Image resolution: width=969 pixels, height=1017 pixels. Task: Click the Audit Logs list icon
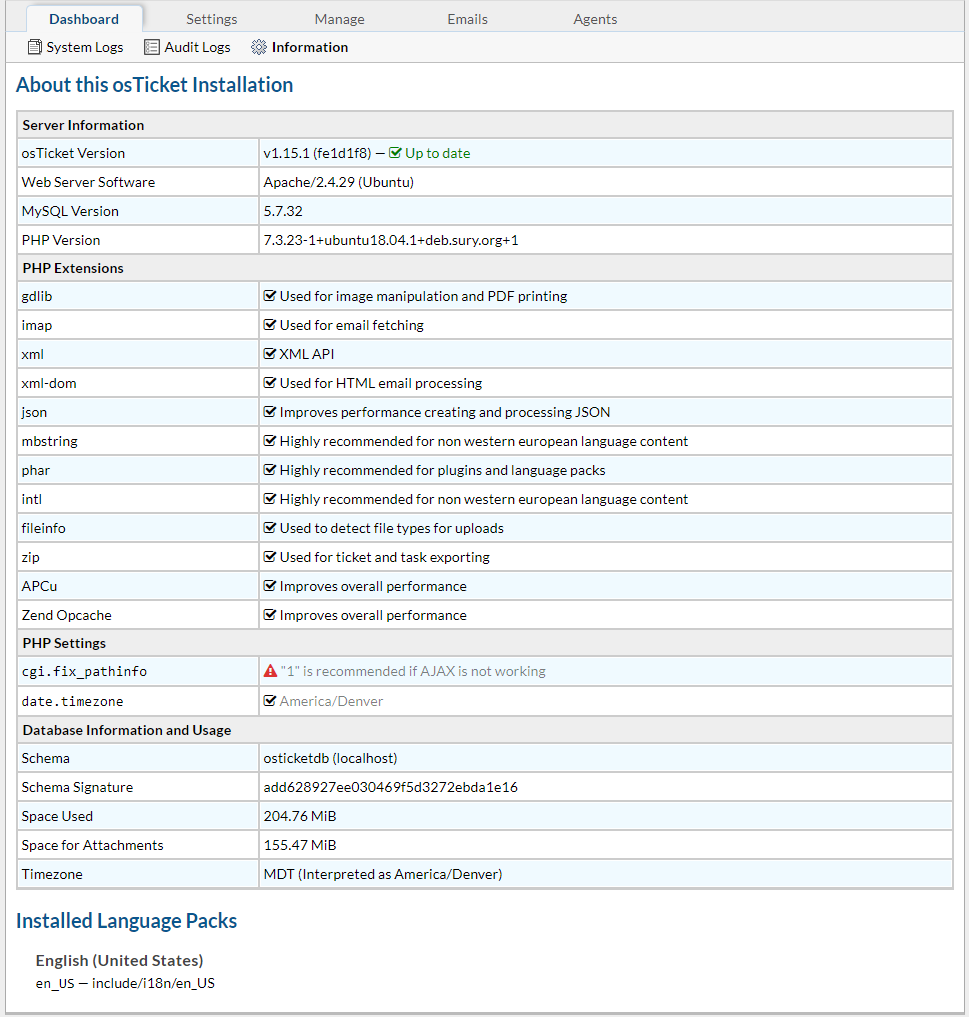152,47
